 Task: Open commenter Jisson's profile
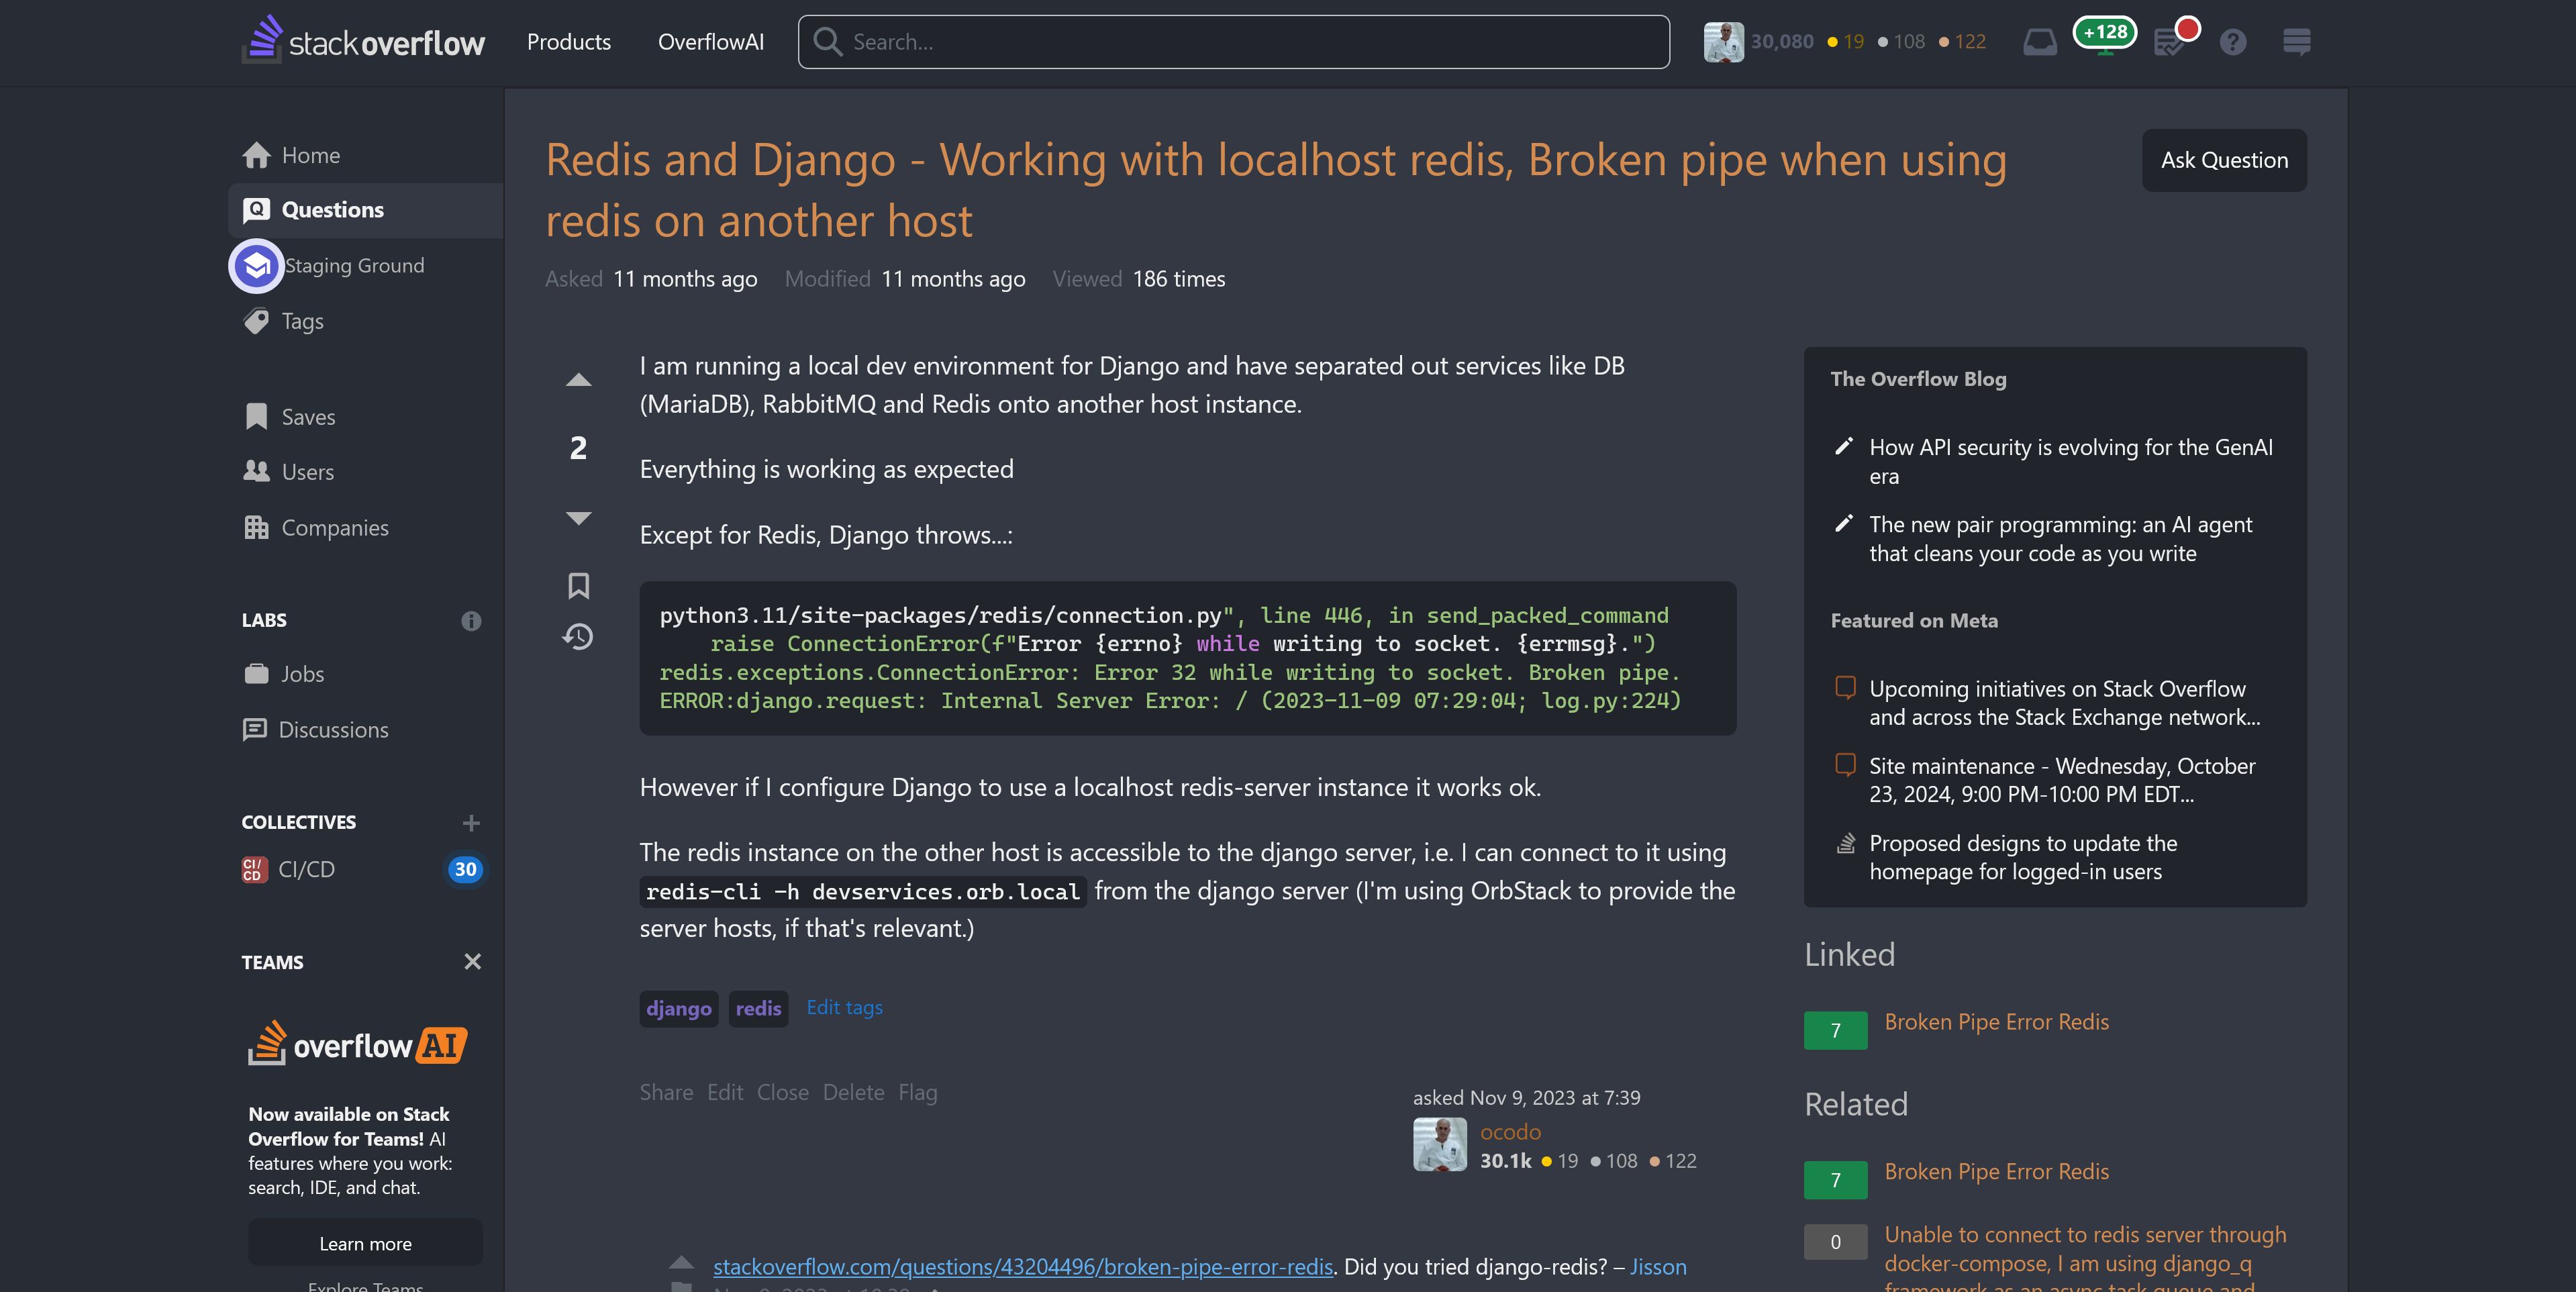click(x=1657, y=1266)
